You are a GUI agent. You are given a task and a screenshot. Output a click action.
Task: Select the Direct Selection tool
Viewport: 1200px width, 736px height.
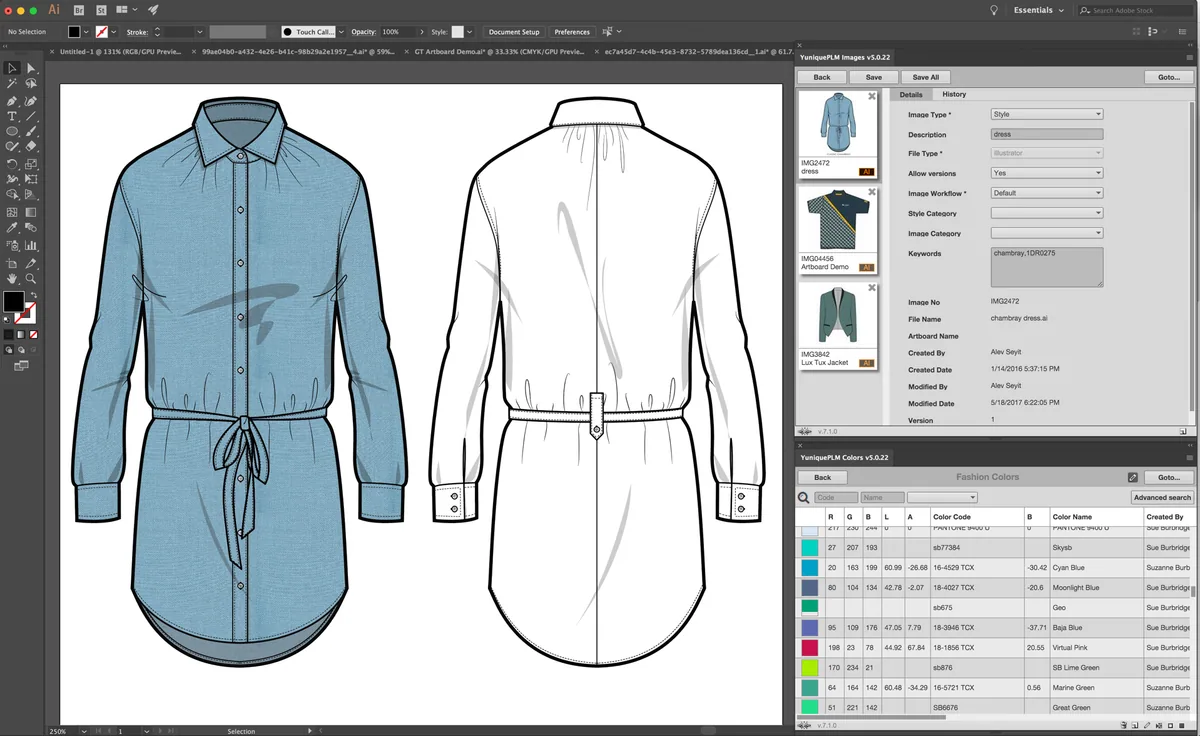pyautogui.click(x=30, y=68)
